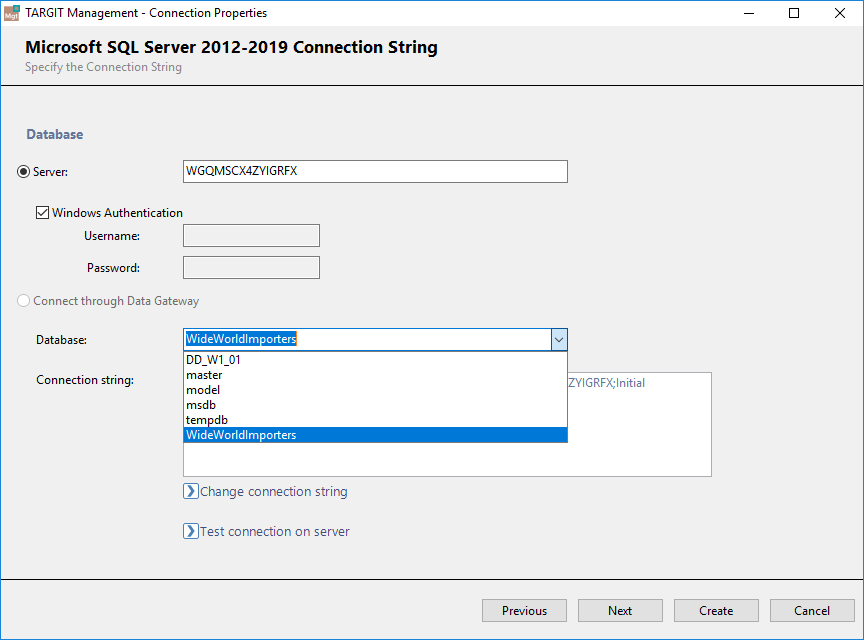Go to the Next step
Screen dimensions: 864x640
pos(620,611)
